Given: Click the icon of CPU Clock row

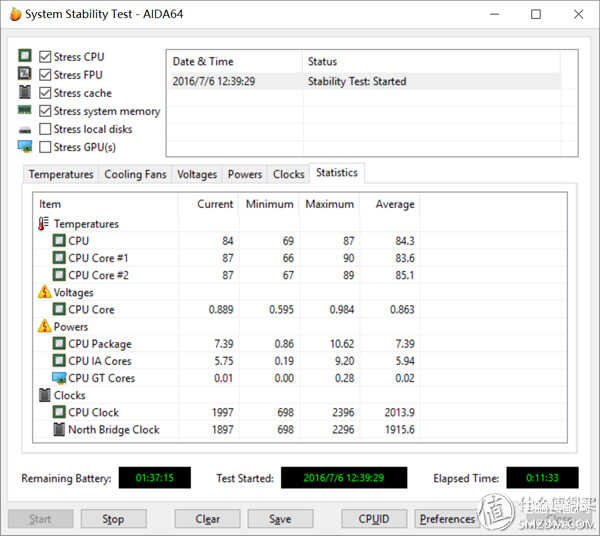Looking at the screenshot, I should (x=59, y=412).
